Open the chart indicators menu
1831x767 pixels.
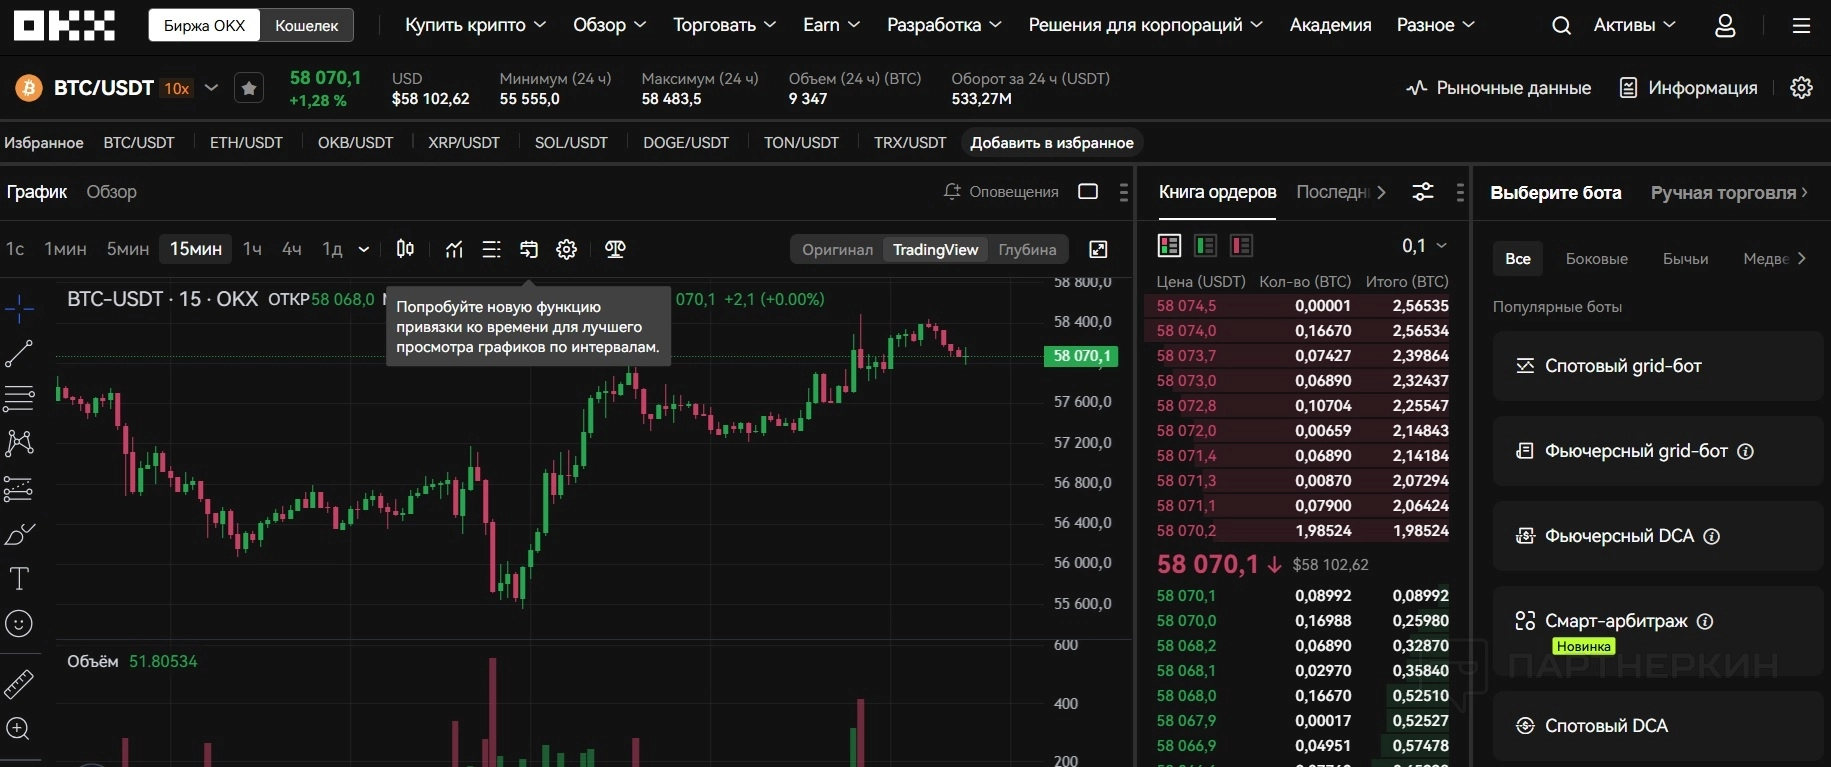454,249
